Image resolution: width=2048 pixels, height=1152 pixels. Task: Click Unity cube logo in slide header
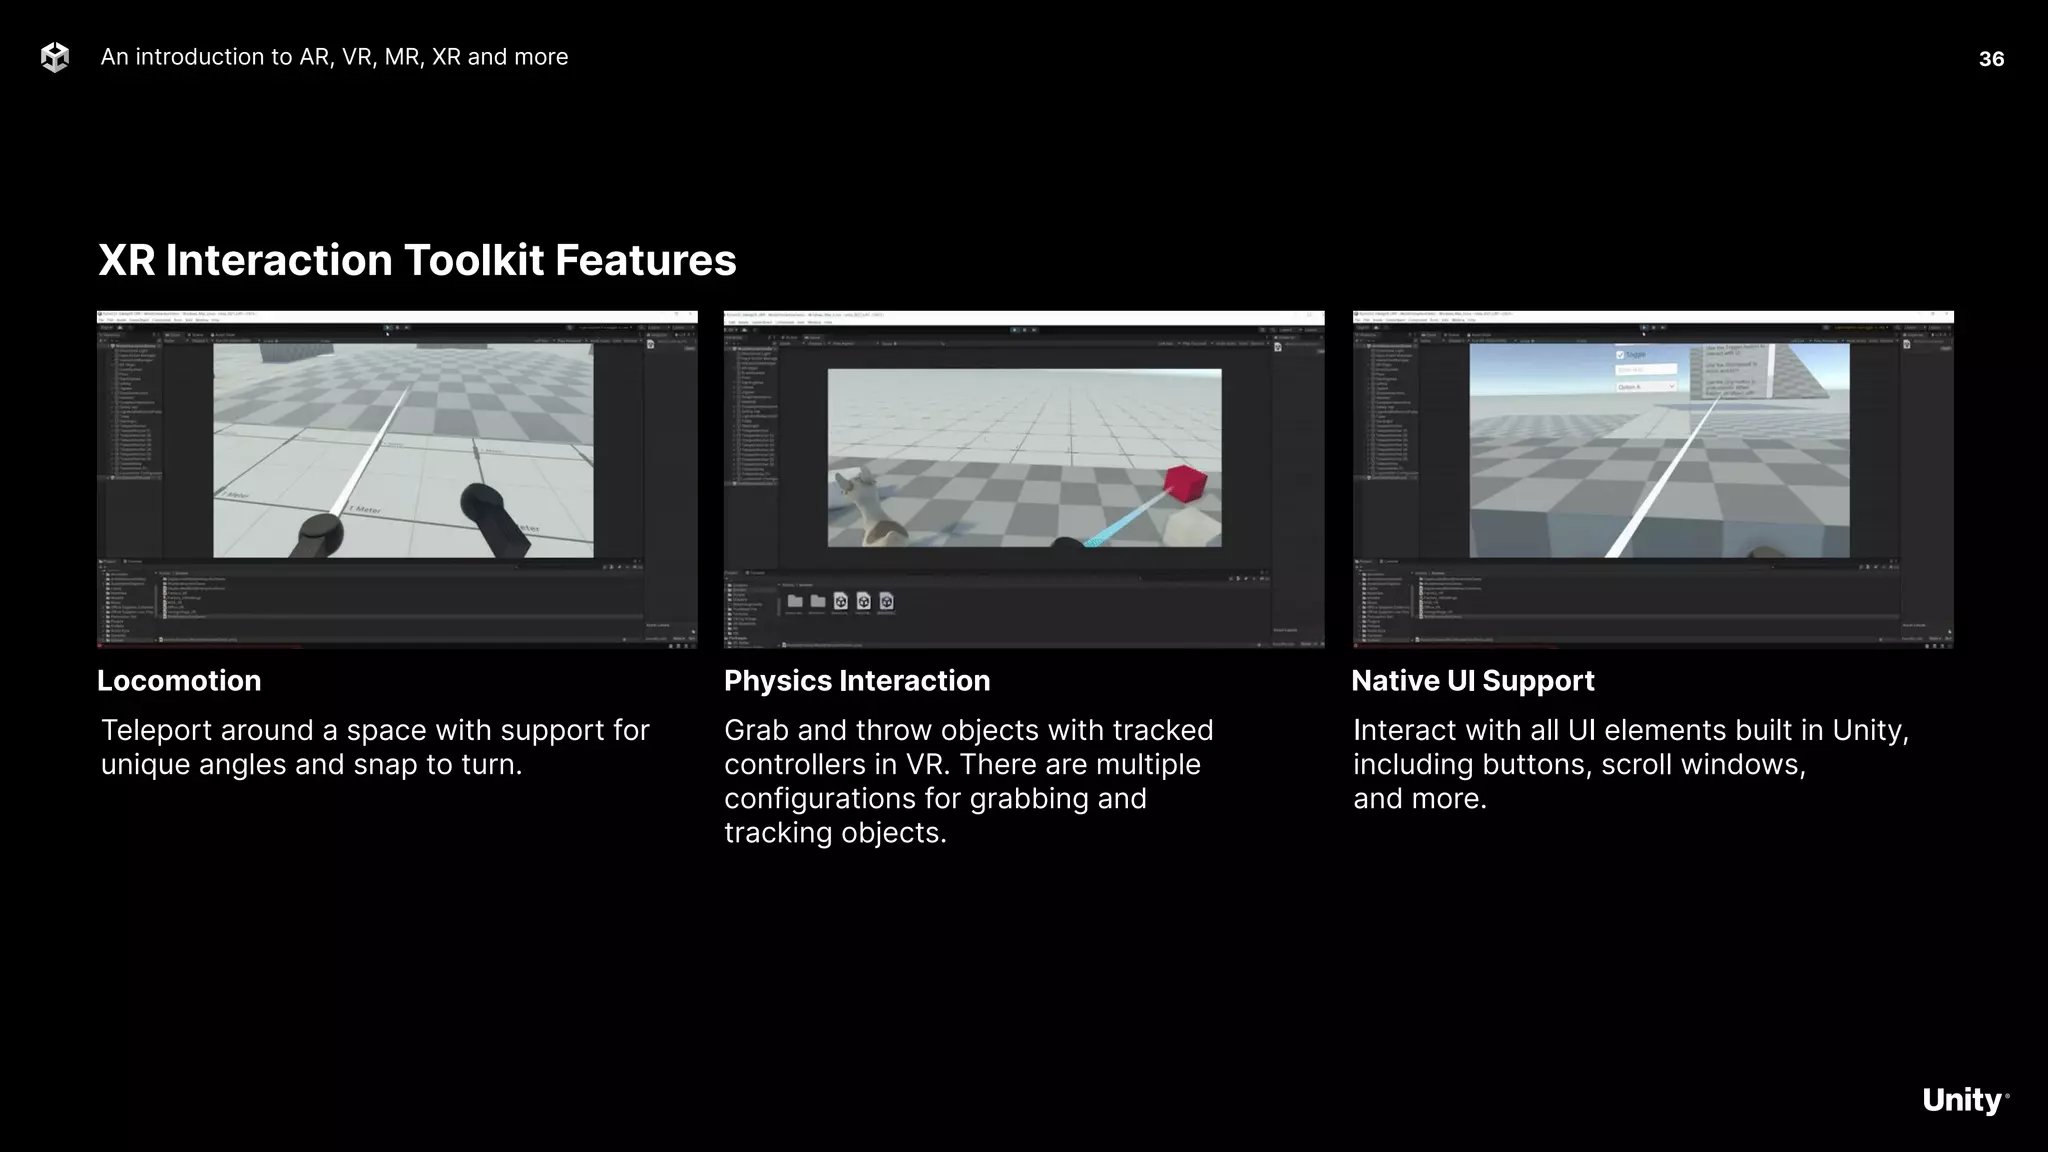[55, 58]
